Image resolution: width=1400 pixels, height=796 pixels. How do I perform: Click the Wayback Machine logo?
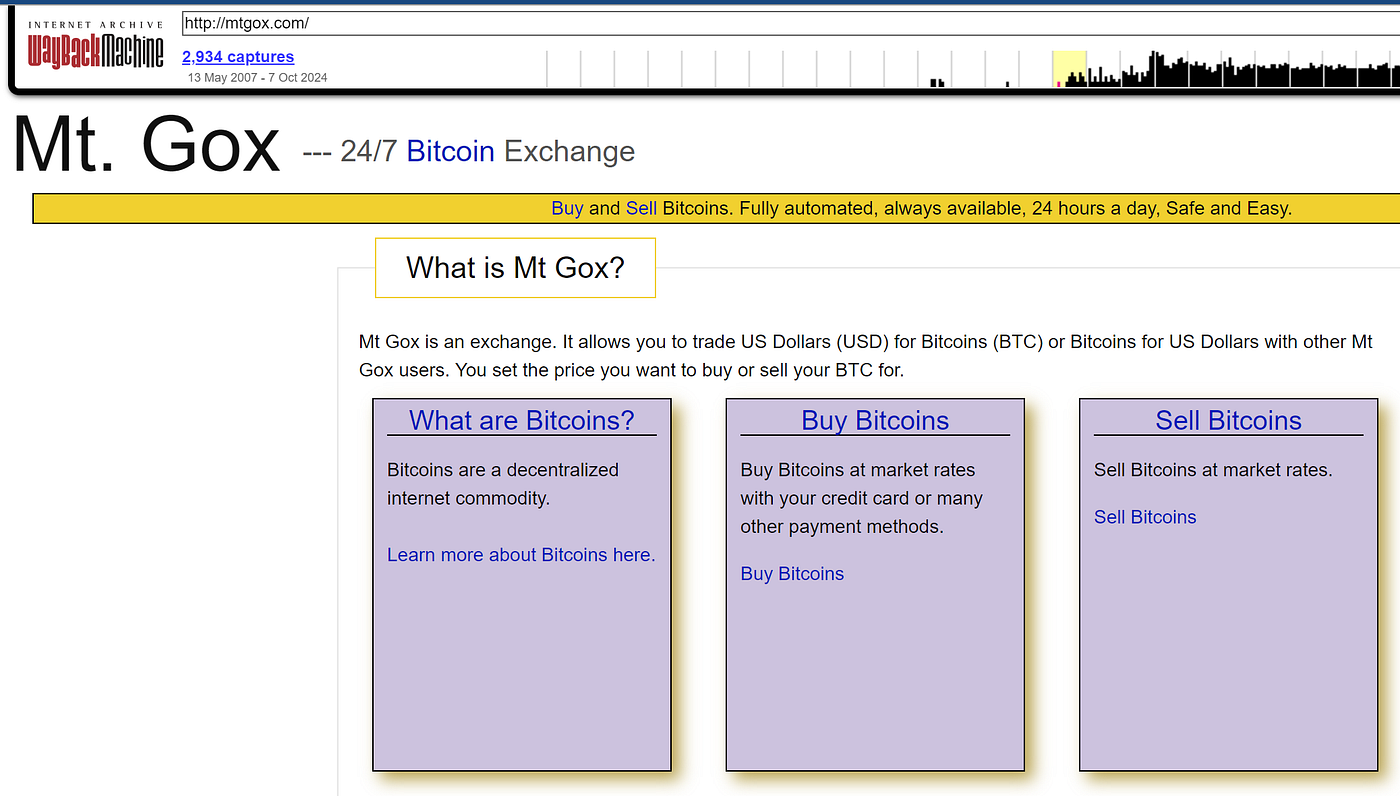point(96,44)
